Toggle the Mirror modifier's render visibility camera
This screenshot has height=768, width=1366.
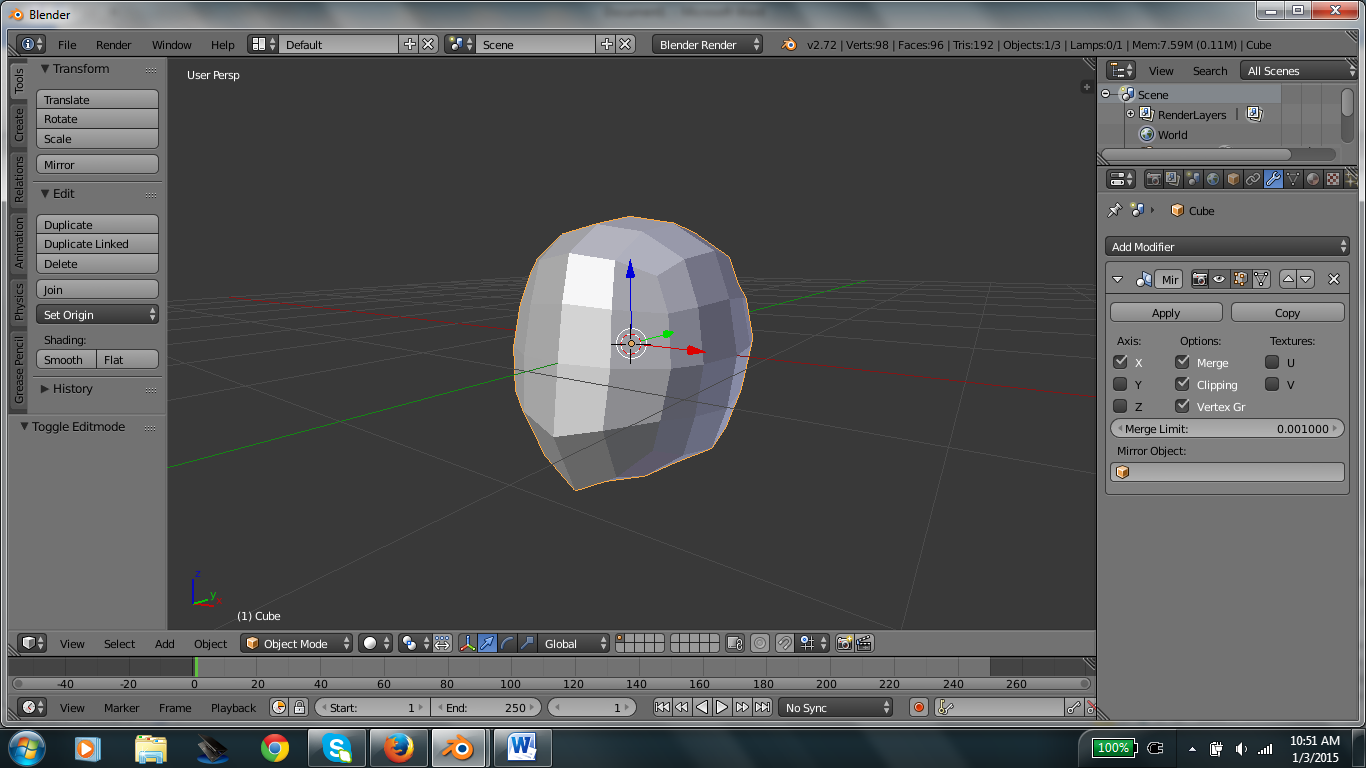[1200, 279]
